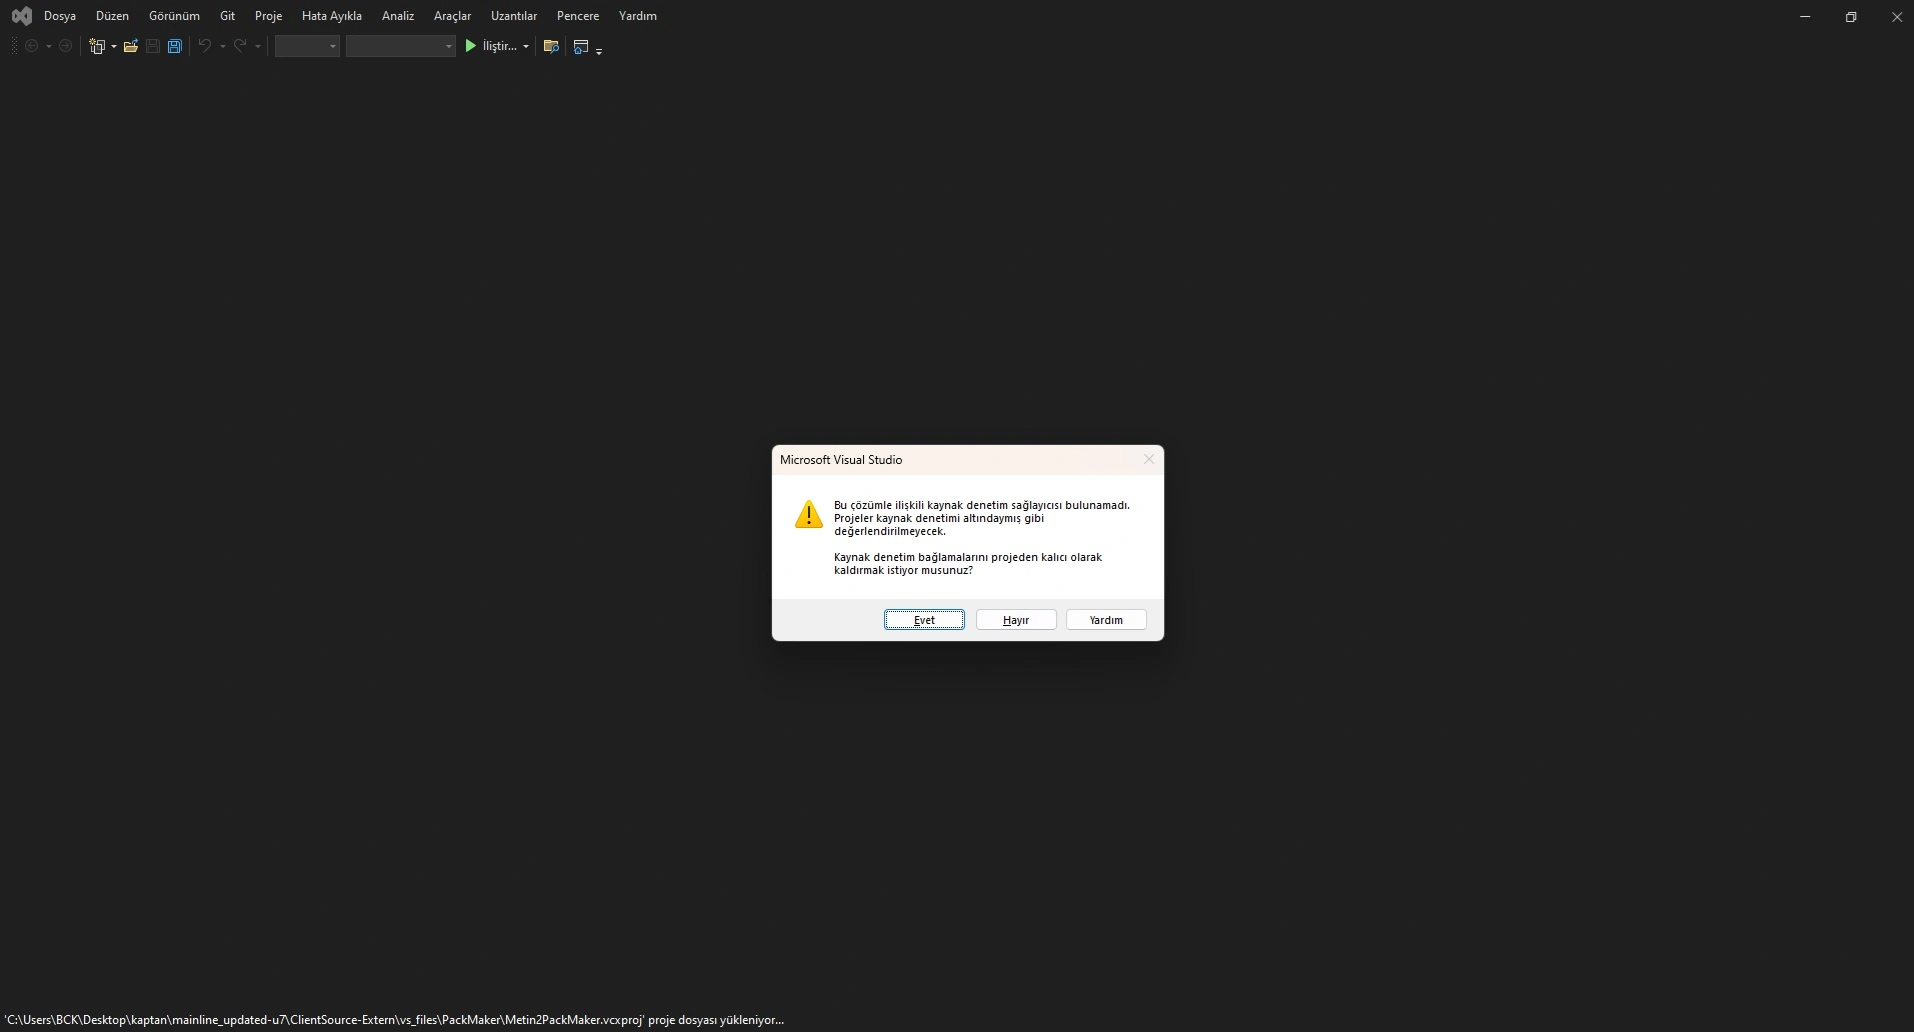Screen dimensions: 1914x1032
Task: Click the open file folder icon
Action: point(130,46)
